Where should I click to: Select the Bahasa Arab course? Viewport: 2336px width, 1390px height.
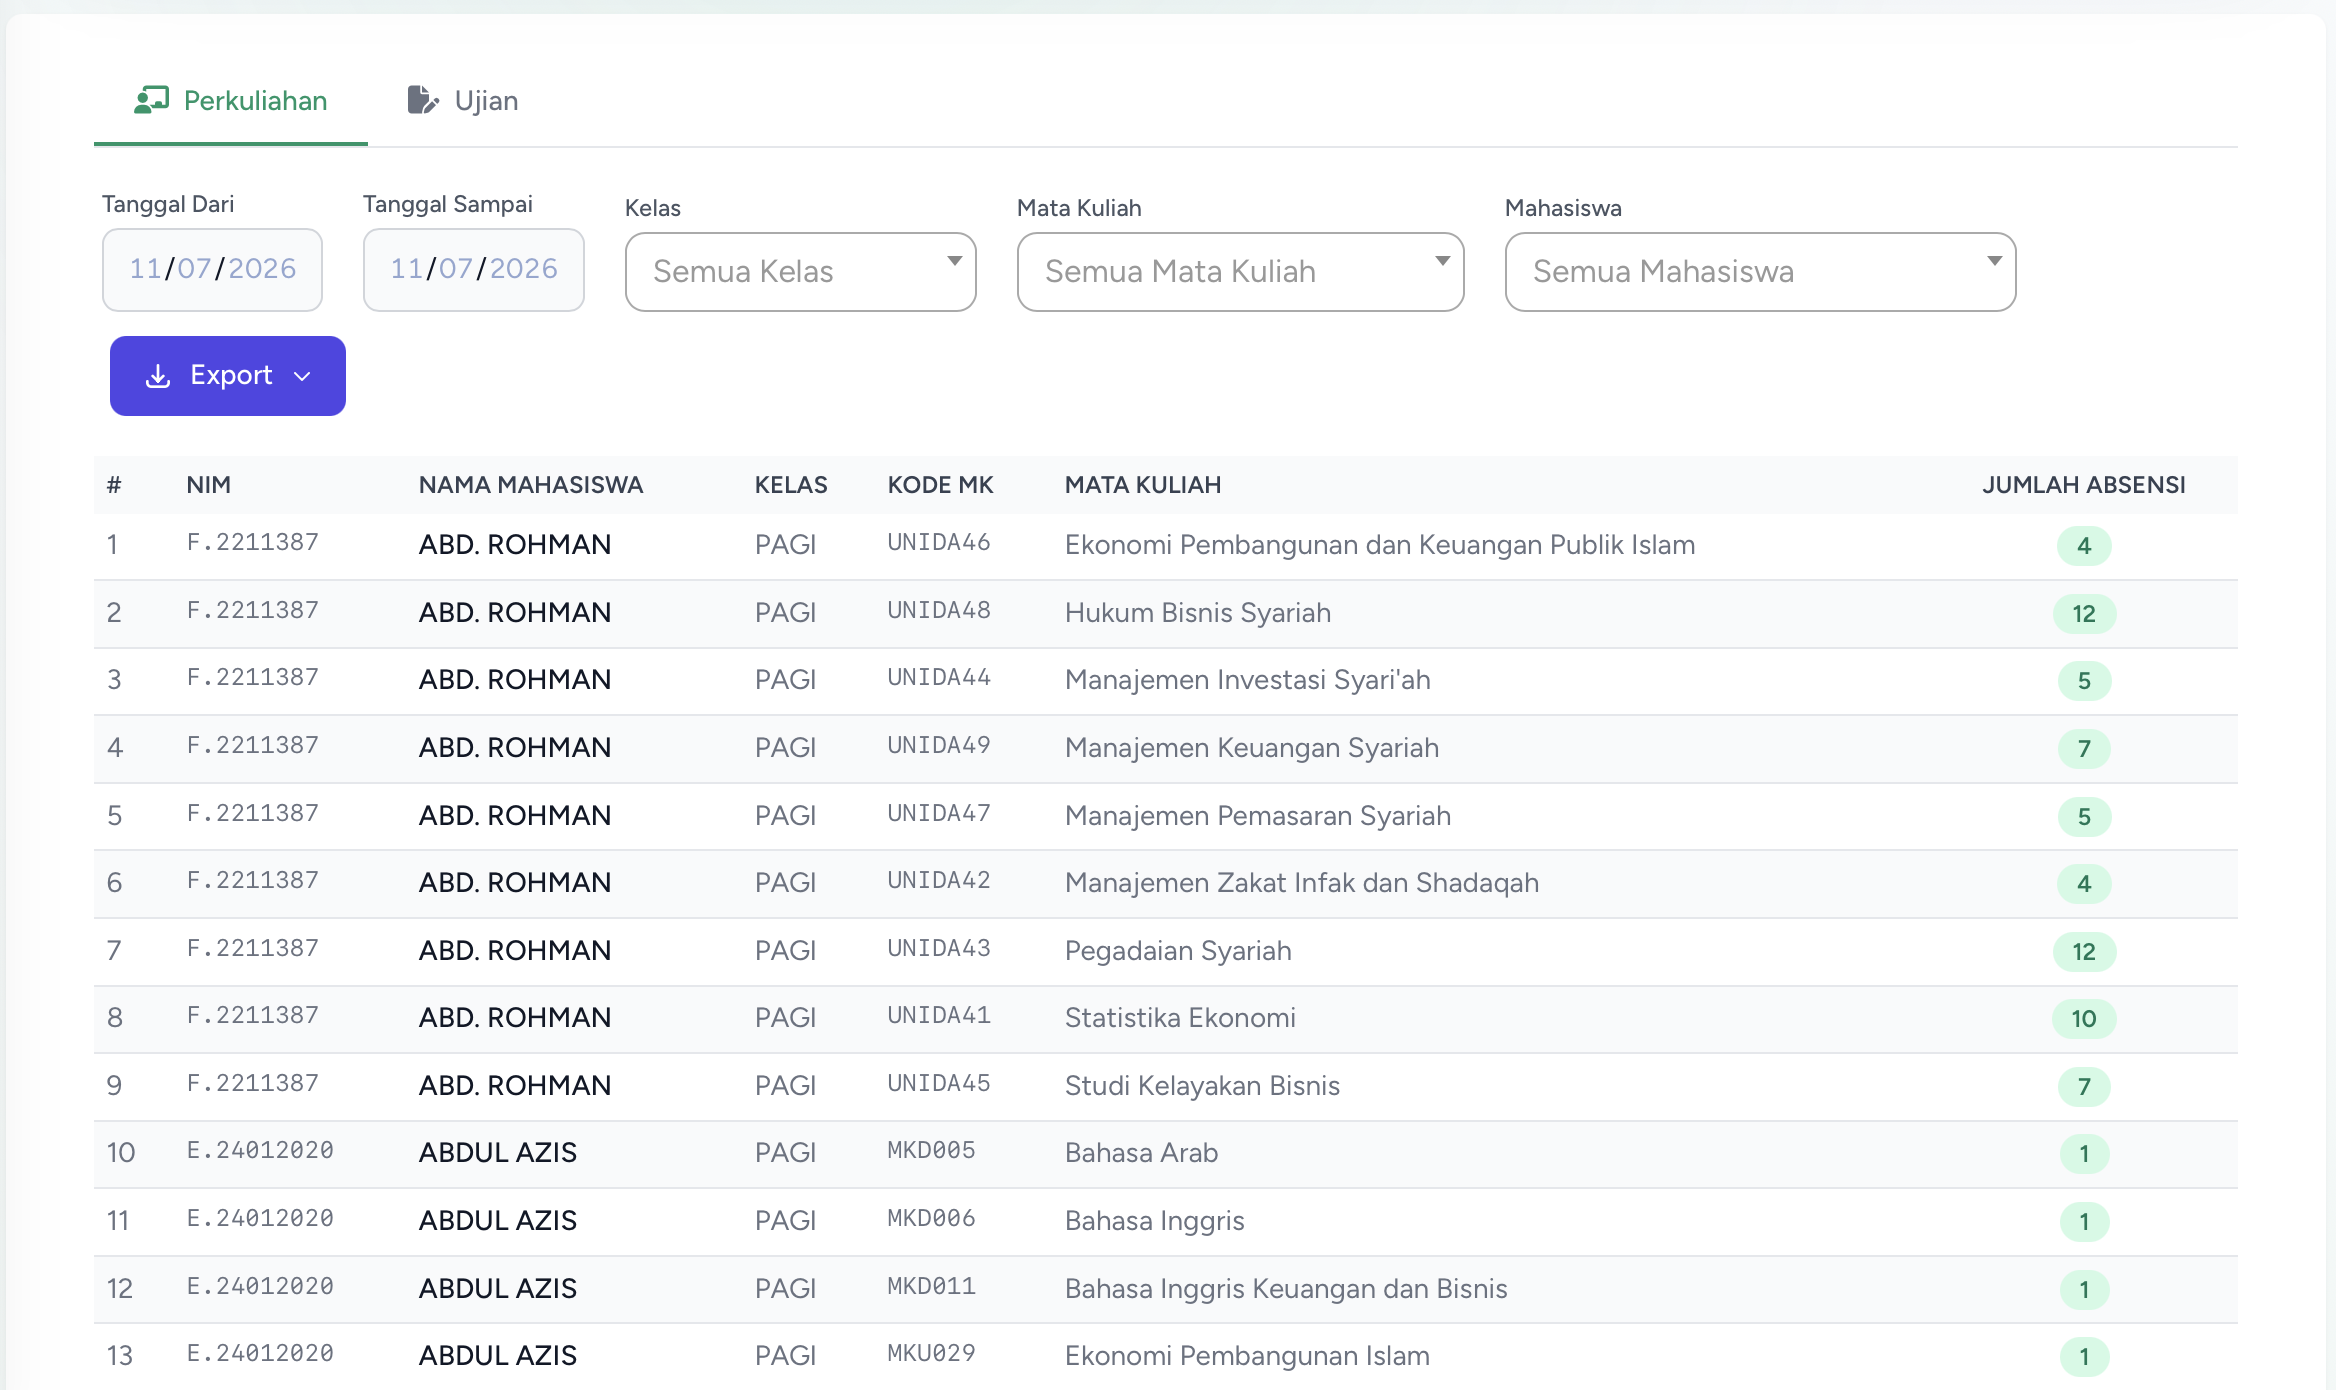pyautogui.click(x=1141, y=1153)
